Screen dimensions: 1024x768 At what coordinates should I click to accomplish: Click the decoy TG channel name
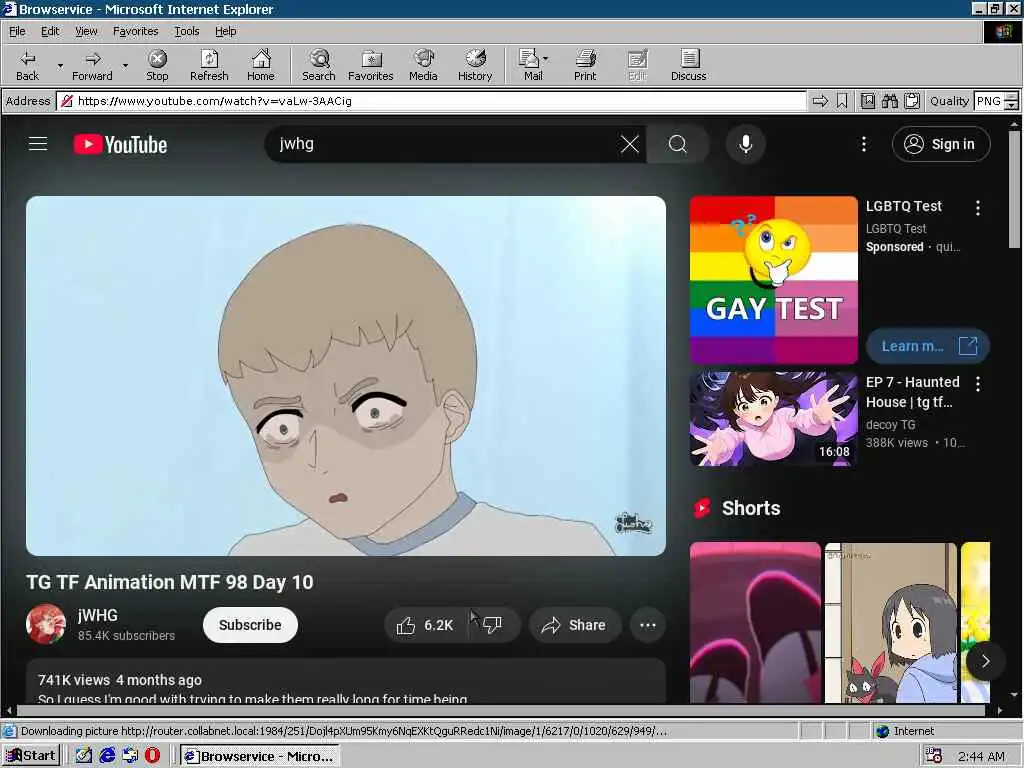tap(890, 424)
